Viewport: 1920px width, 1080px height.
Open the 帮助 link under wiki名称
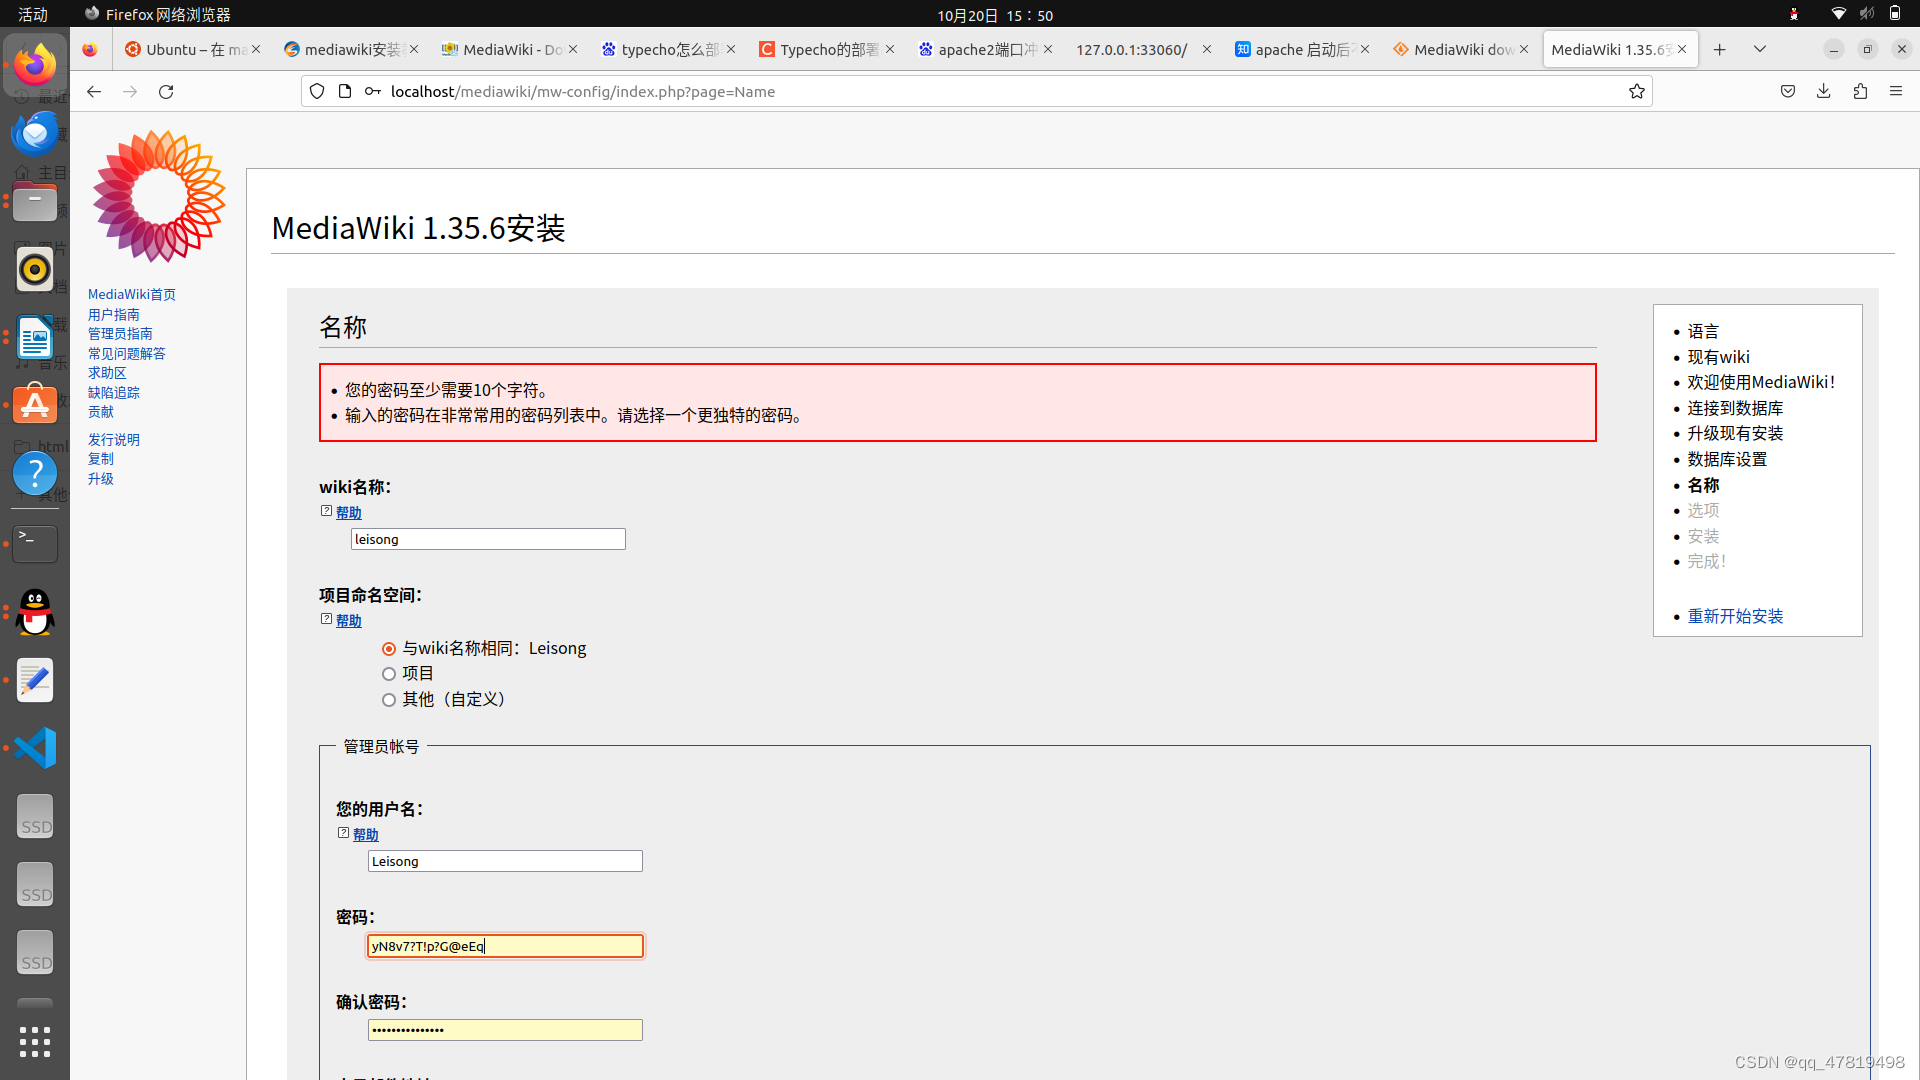tap(348, 511)
